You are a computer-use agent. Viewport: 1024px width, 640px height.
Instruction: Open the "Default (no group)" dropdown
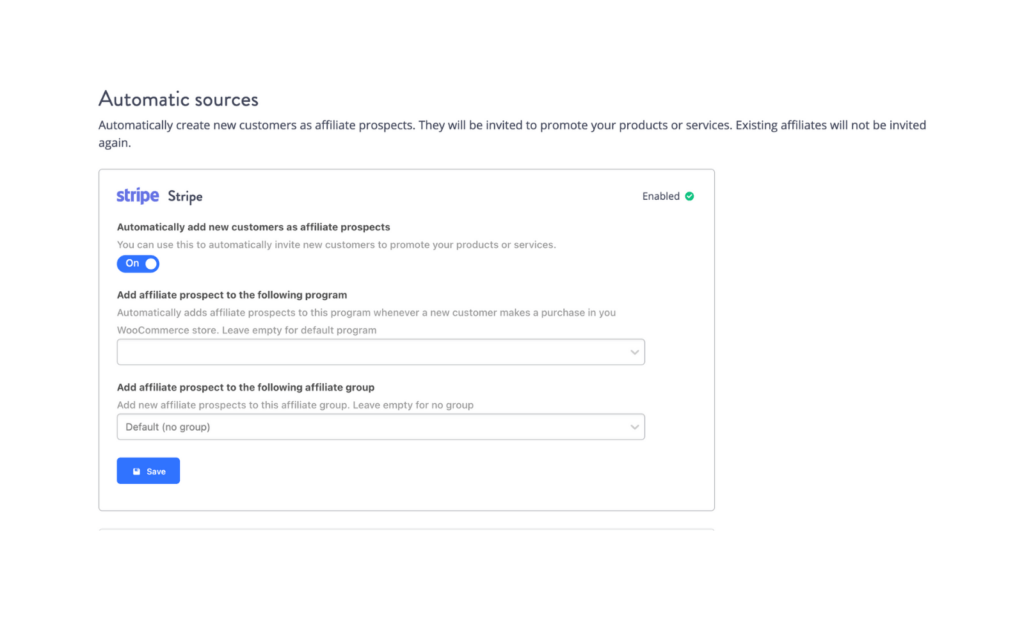pos(380,426)
